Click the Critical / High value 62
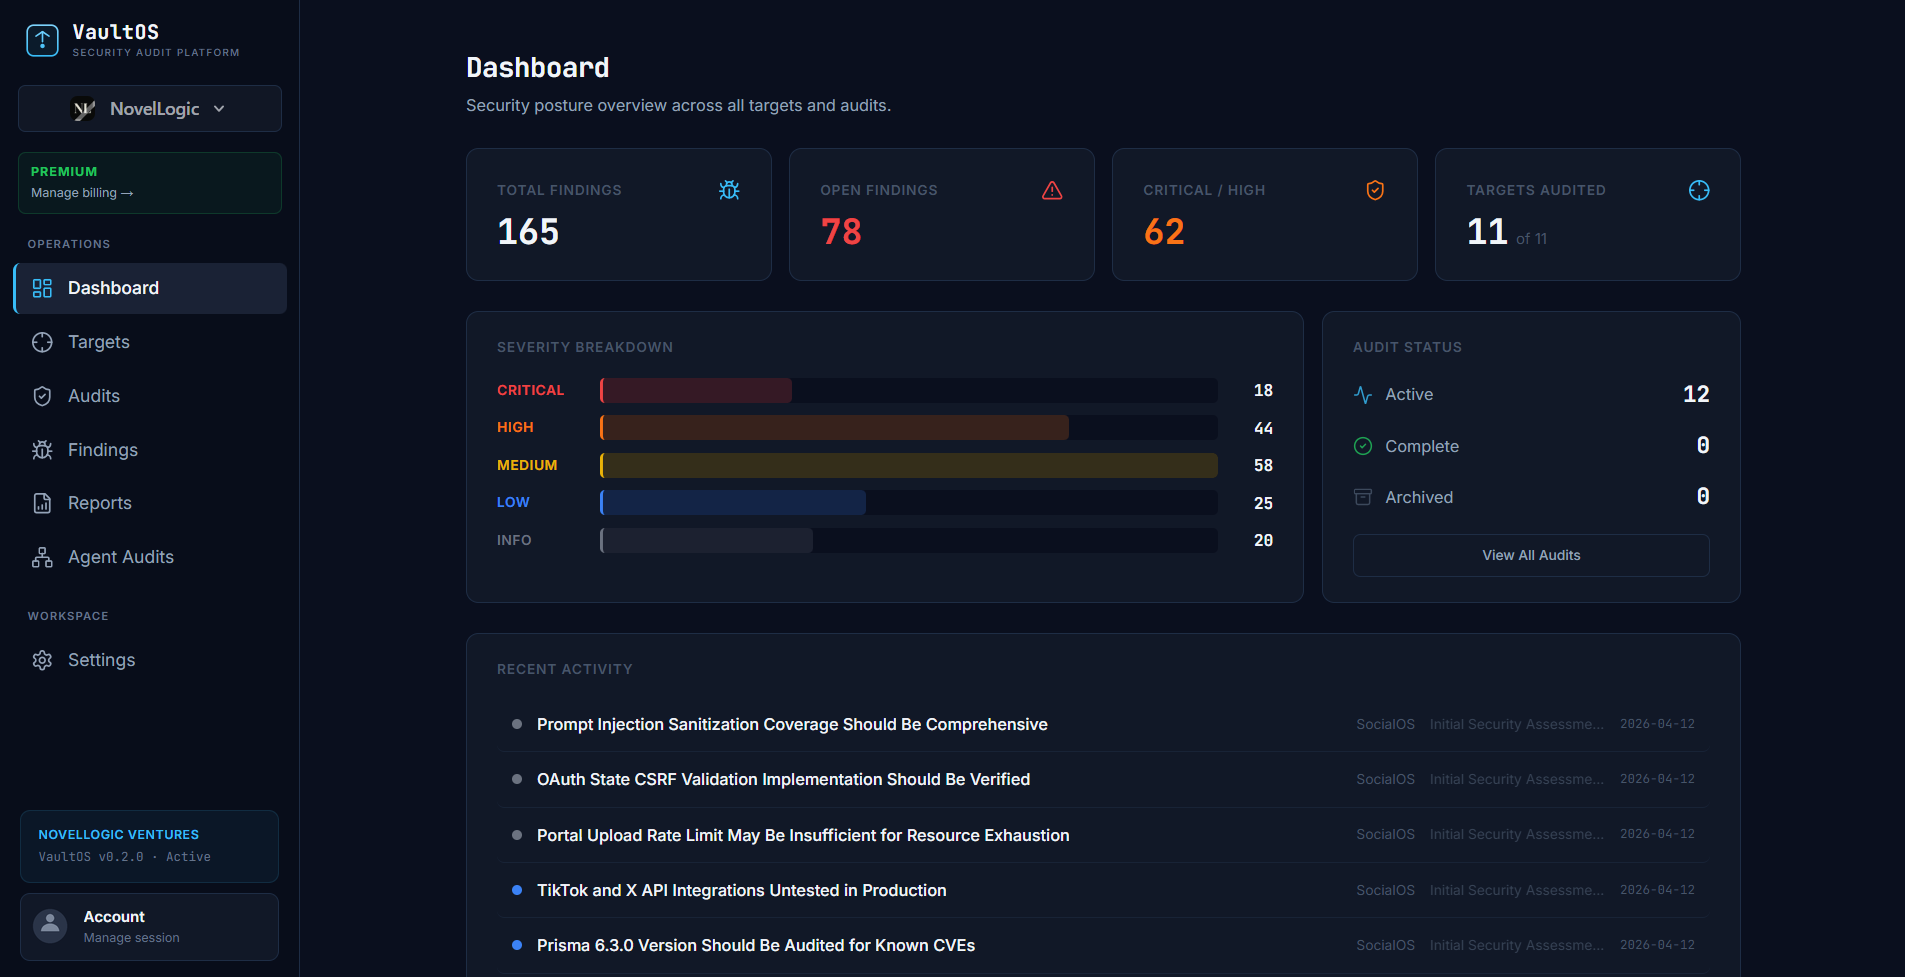This screenshot has height=977, width=1905. (x=1164, y=232)
